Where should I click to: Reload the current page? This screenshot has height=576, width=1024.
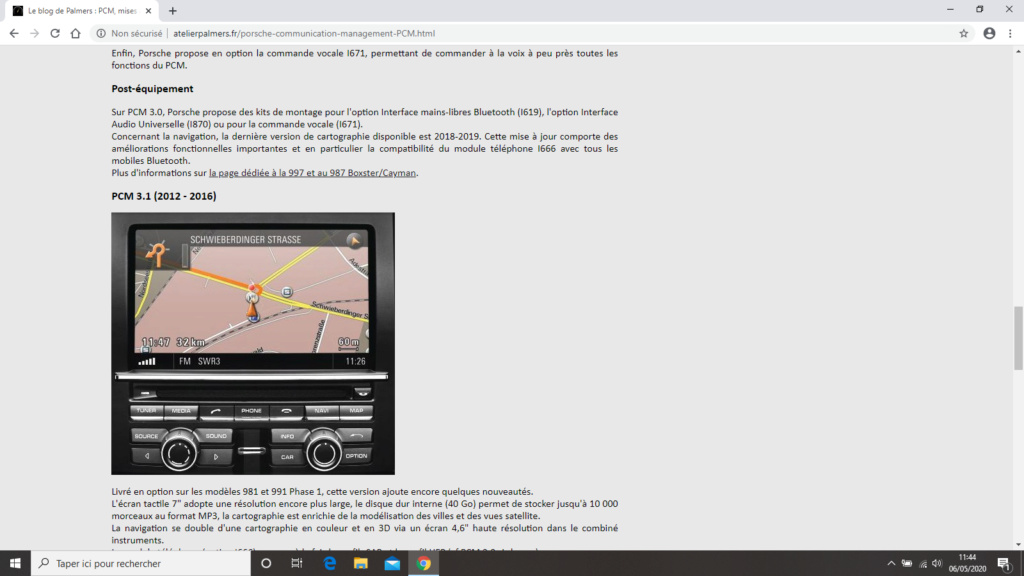click(x=55, y=33)
